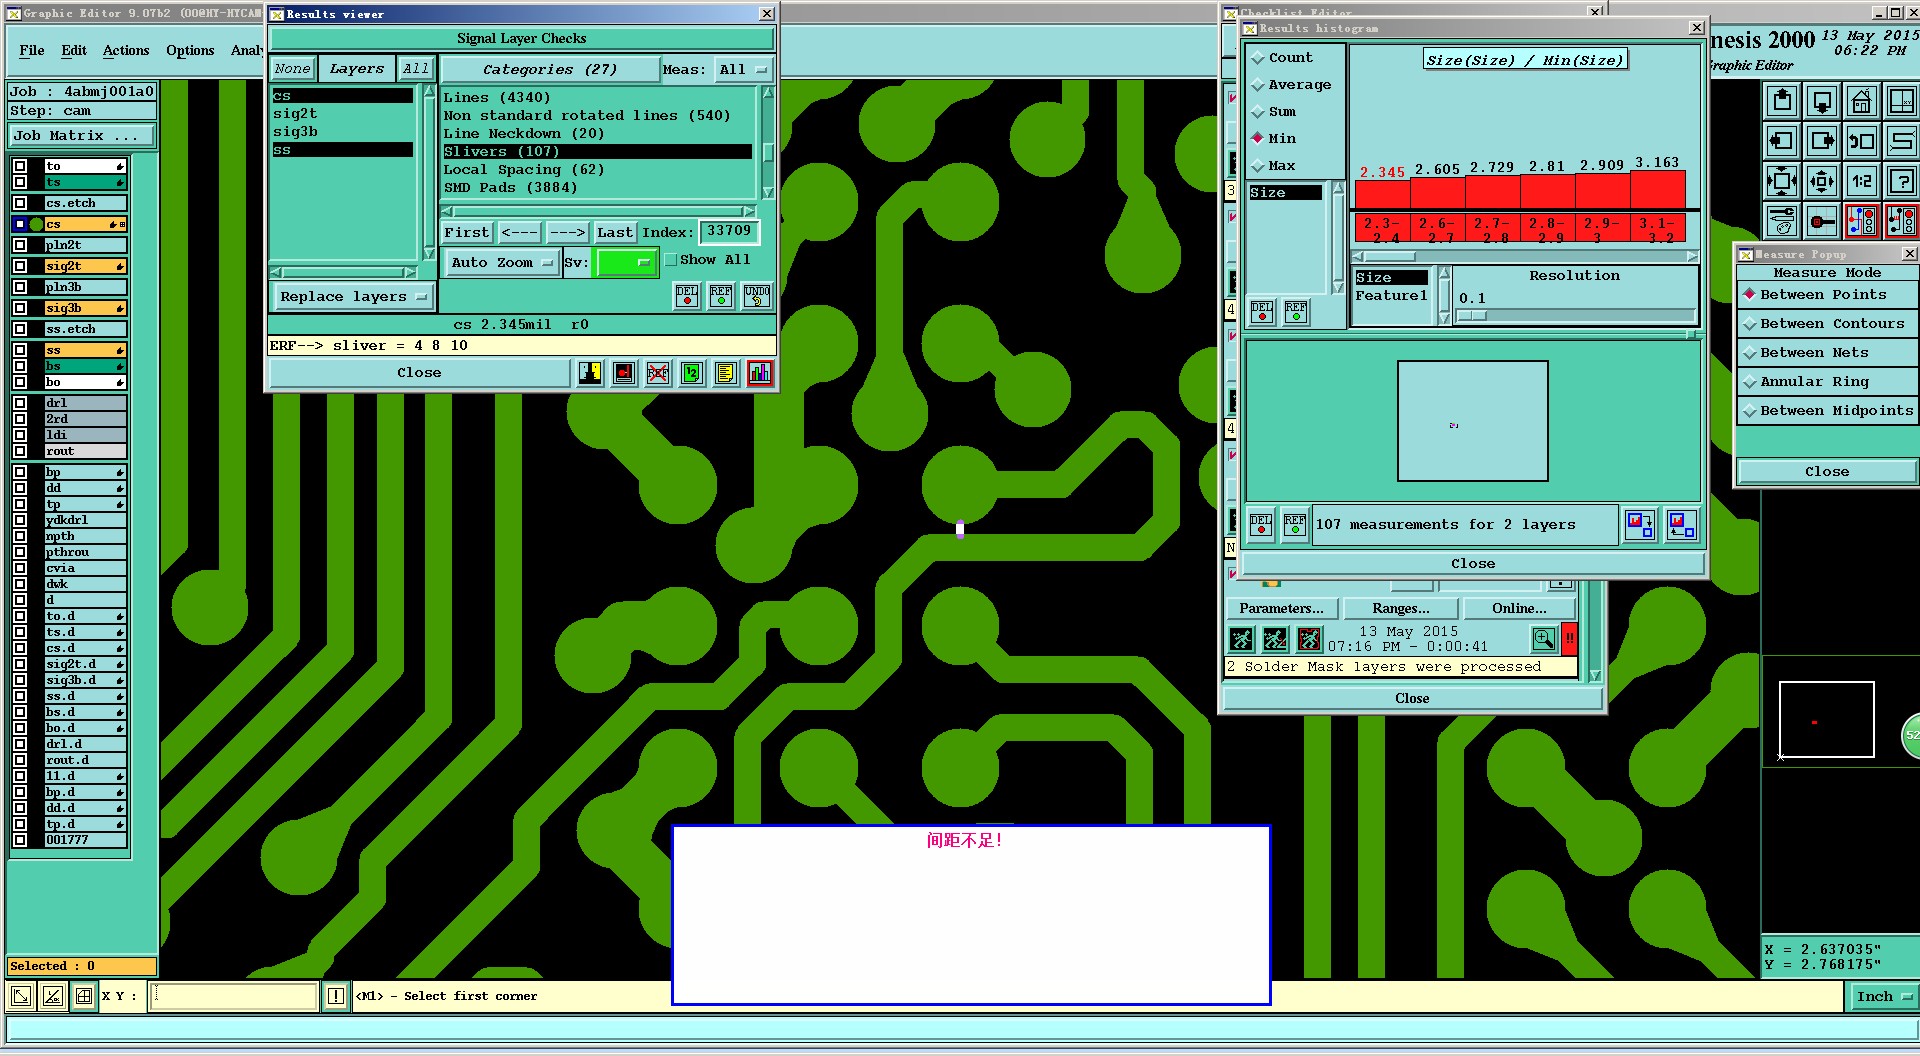
Task: Select the All layers tab in Results viewer
Action: 415,69
